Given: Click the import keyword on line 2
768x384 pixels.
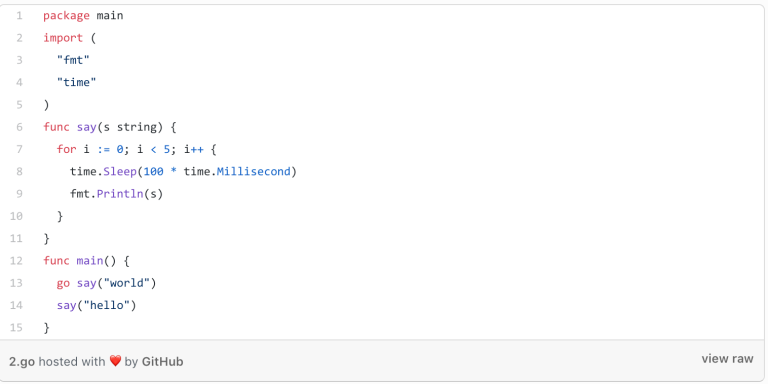Looking at the screenshot, I should [63, 38].
